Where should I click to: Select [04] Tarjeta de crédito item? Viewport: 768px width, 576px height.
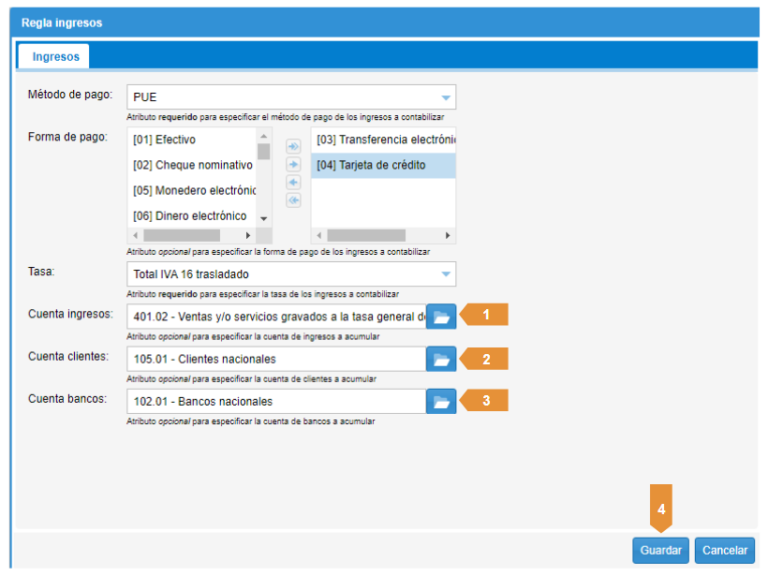click(x=371, y=165)
